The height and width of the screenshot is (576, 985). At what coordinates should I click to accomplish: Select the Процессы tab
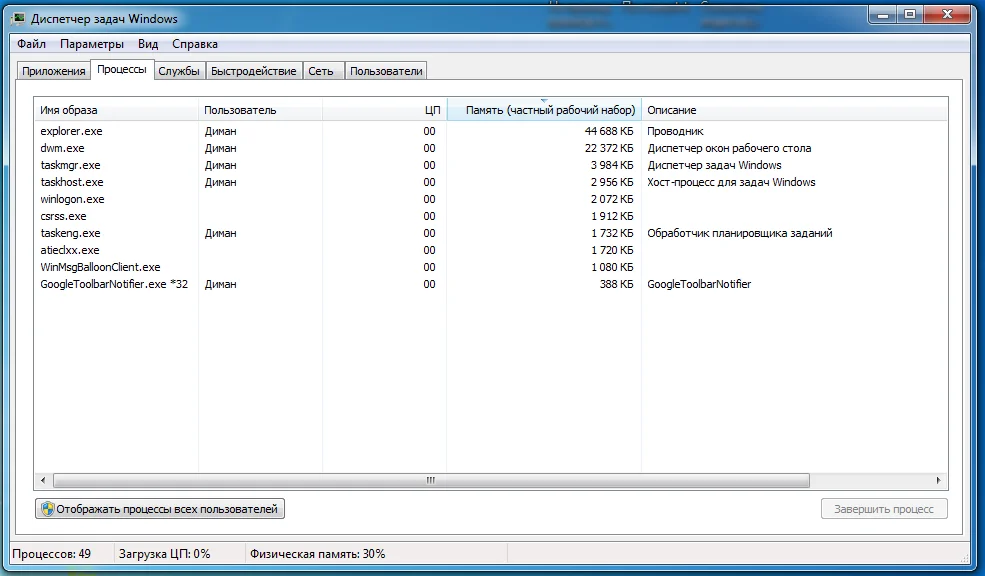pyautogui.click(x=122, y=69)
